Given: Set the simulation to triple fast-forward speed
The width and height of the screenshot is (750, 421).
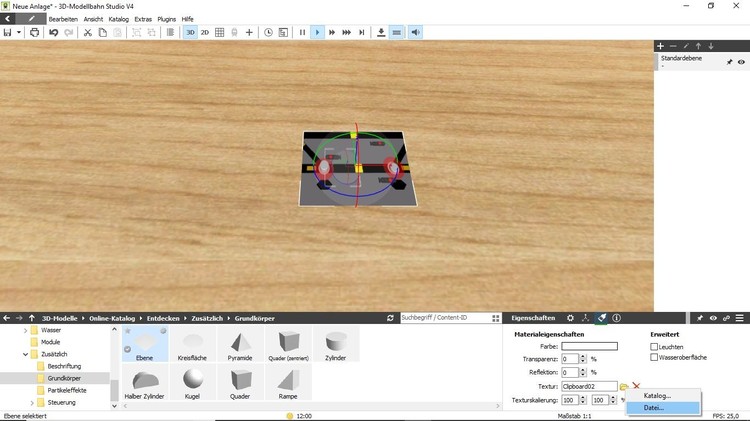Looking at the screenshot, I should click(x=347, y=33).
